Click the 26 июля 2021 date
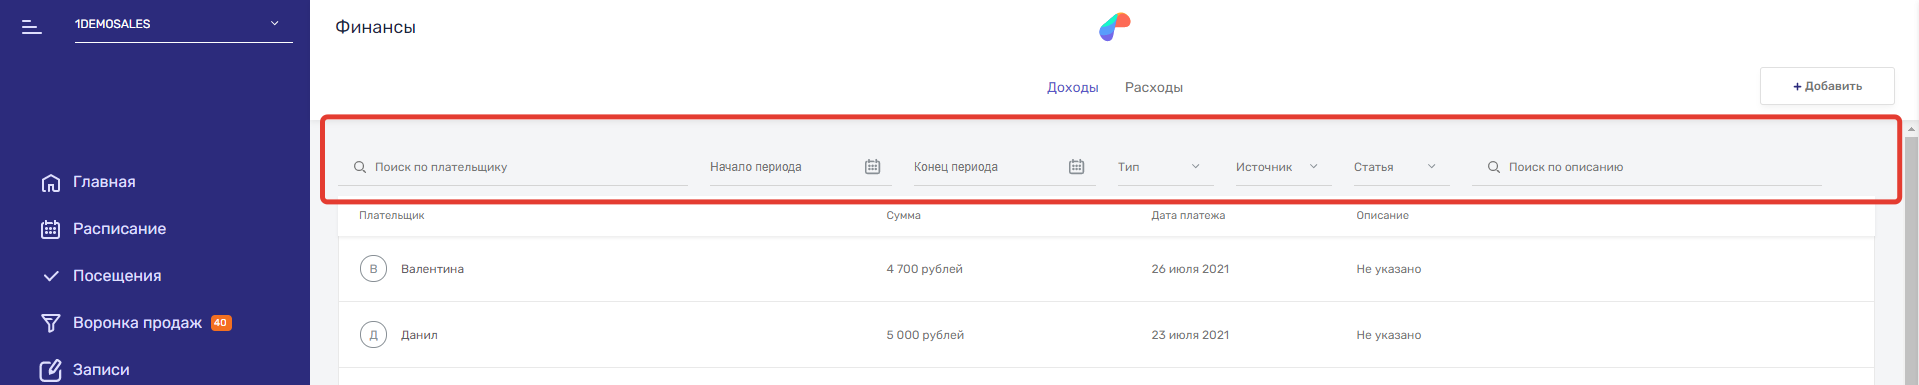Viewport: 1919px width, 385px height. pos(1190,269)
